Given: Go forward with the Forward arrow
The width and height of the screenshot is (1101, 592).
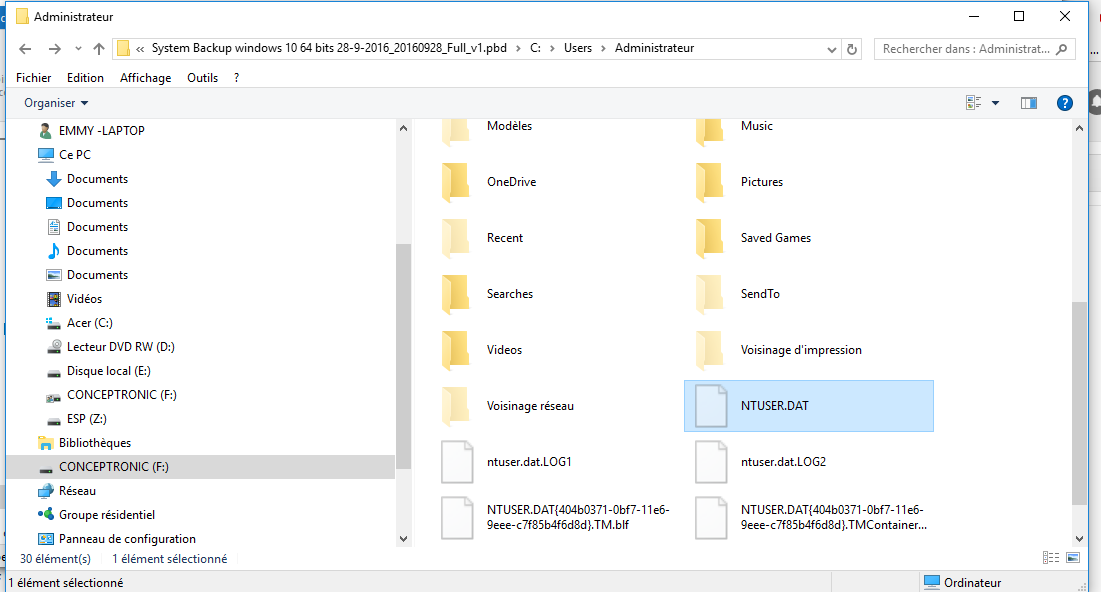Looking at the screenshot, I should [x=54, y=48].
